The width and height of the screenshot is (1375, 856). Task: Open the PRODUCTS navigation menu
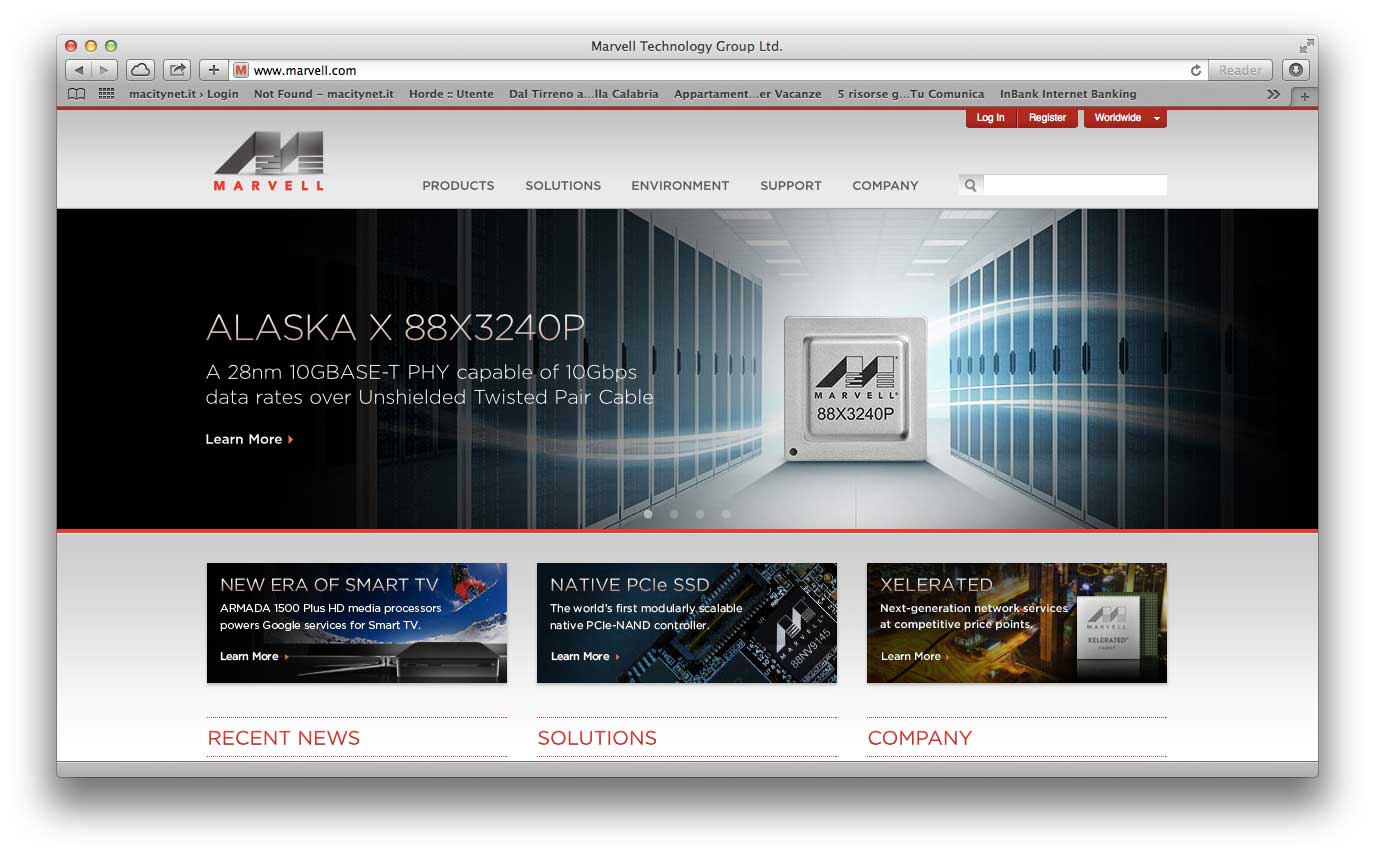point(458,185)
